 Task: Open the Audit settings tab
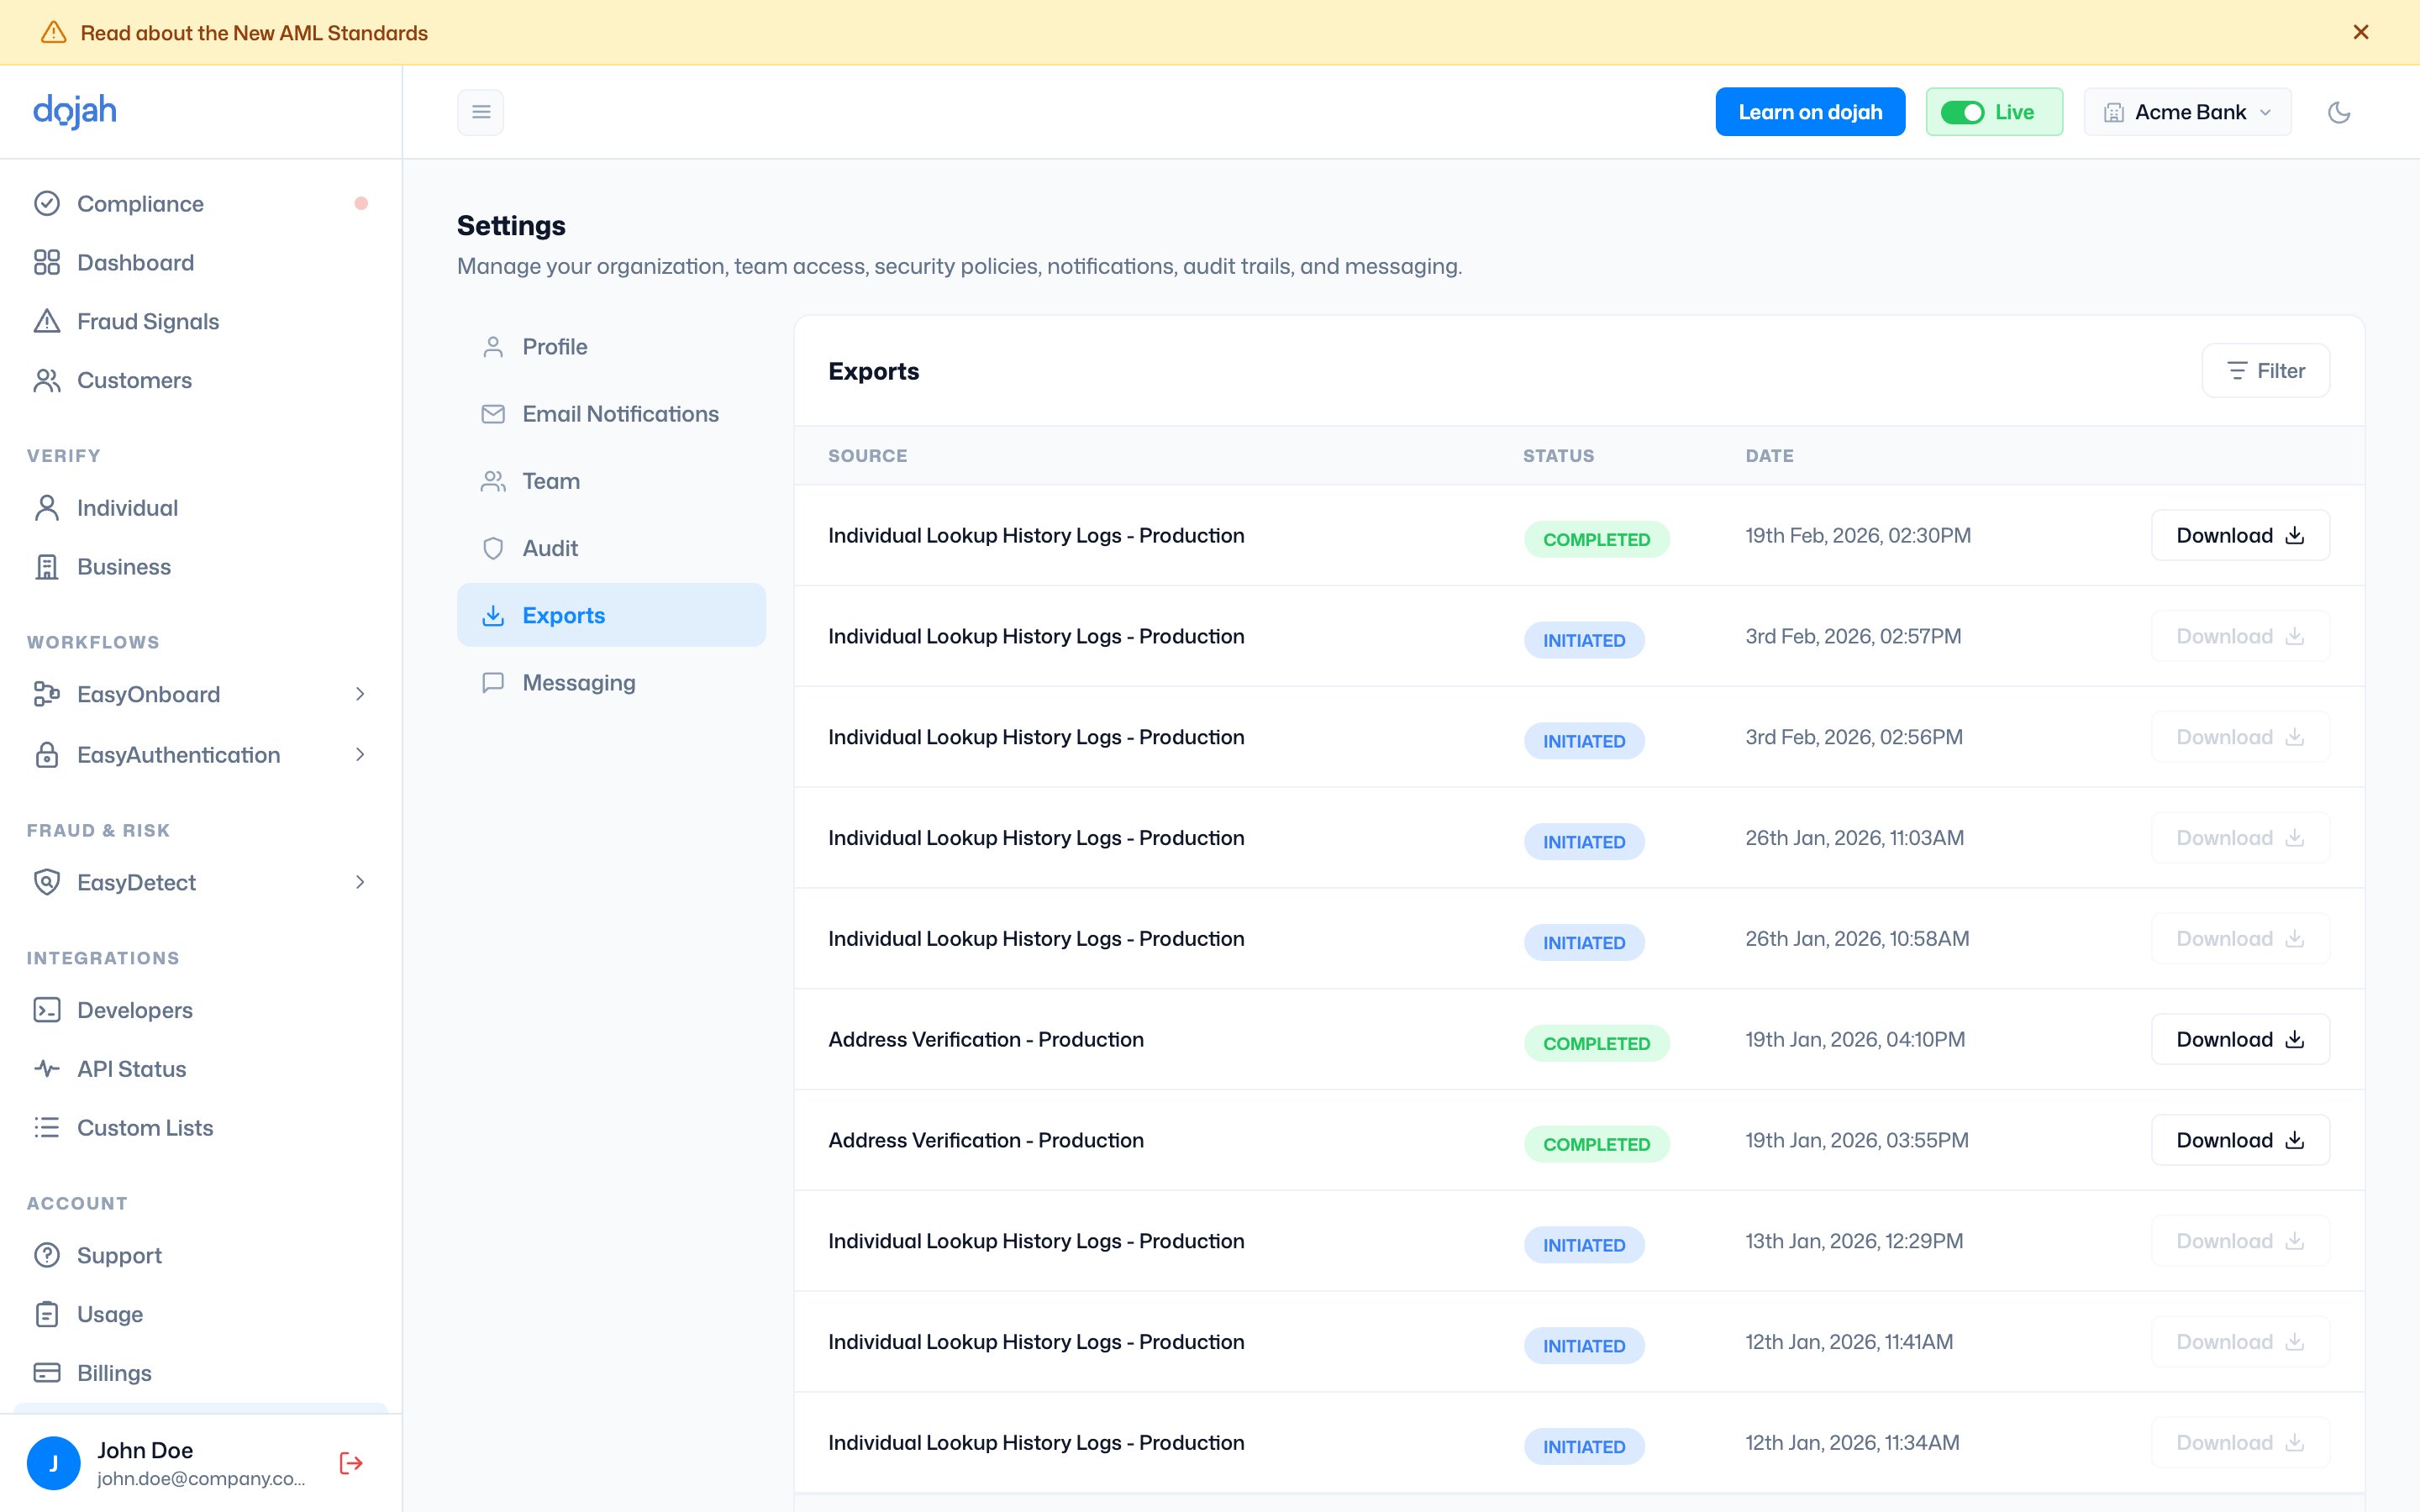[x=611, y=548]
